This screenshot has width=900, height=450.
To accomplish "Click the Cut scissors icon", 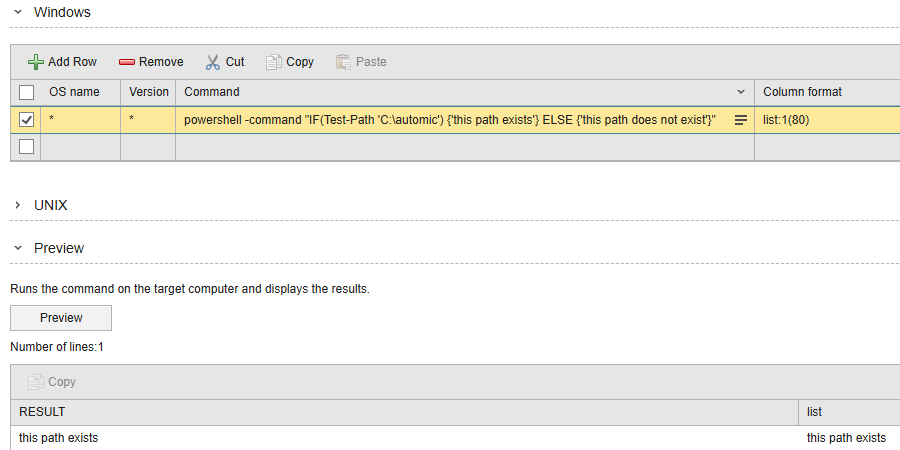I will point(212,62).
